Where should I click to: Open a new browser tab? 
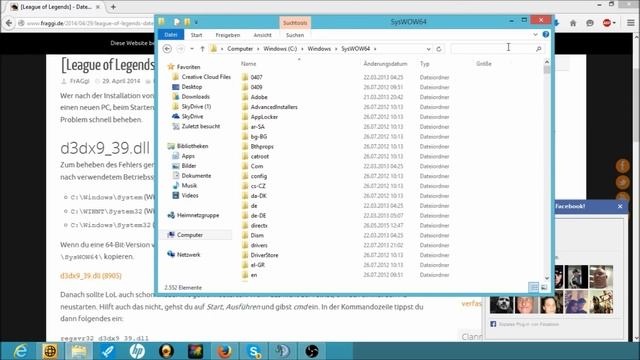point(113,7)
